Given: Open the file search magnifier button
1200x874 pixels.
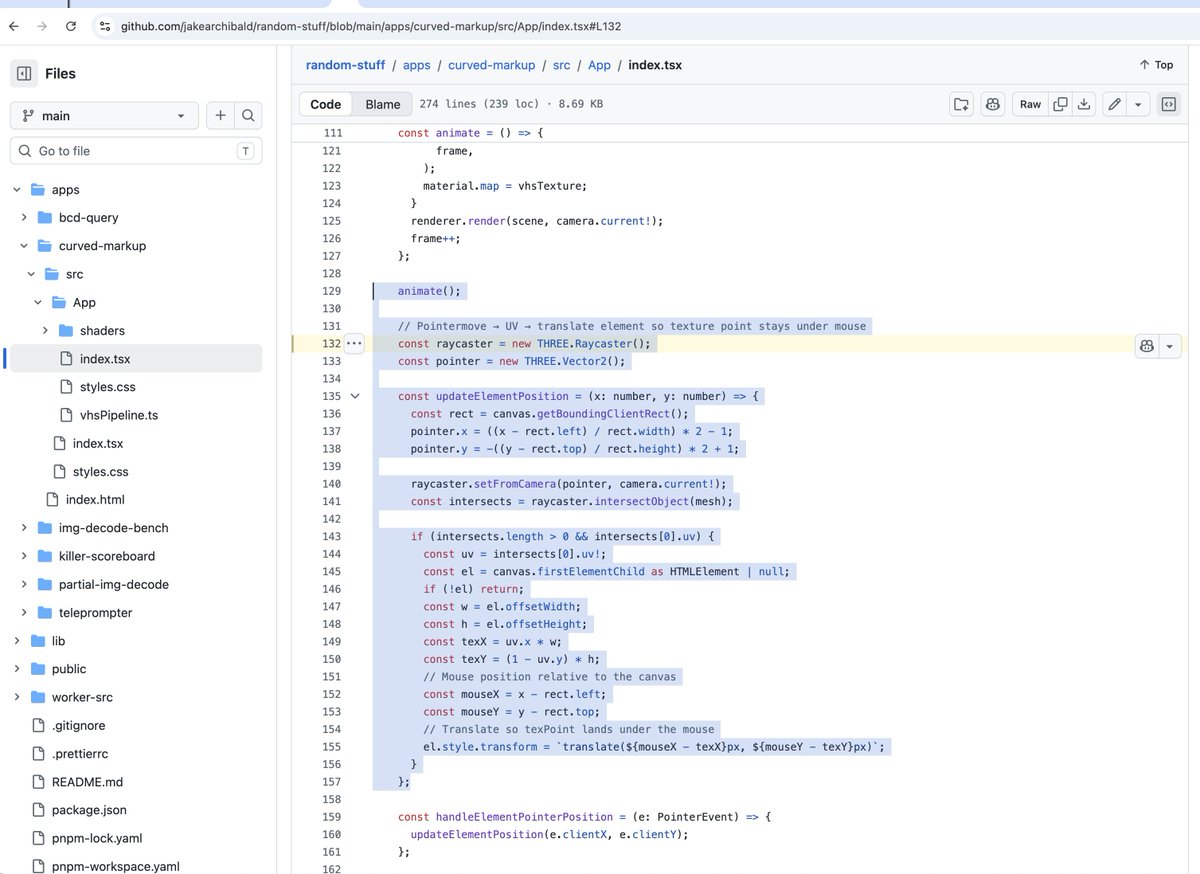Looking at the screenshot, I should (x=248, y=116).
